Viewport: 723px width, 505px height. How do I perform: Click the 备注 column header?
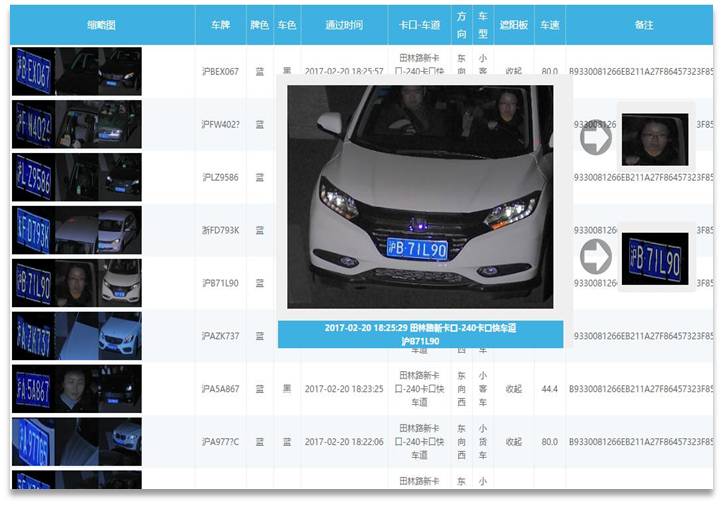(x=644, y=25)
